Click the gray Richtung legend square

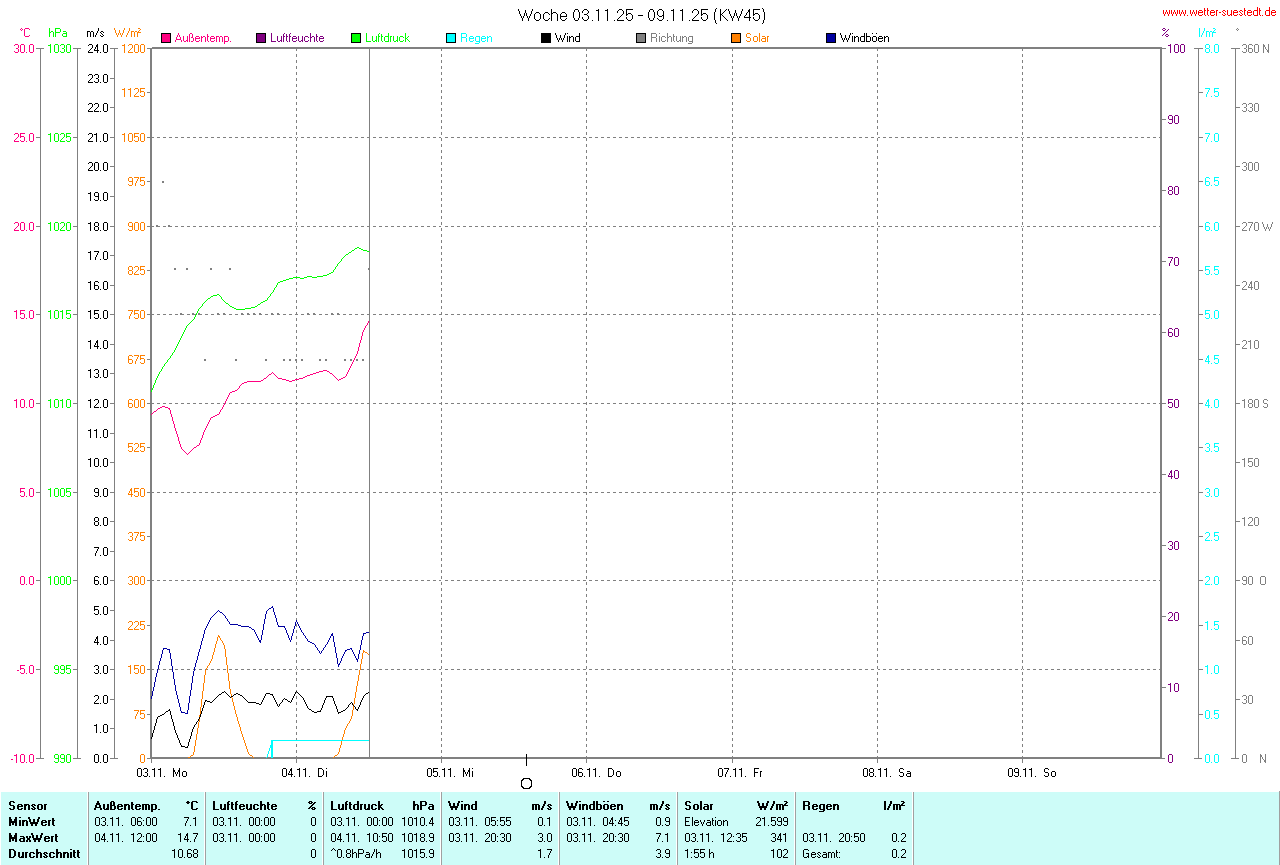click(641, 38)
